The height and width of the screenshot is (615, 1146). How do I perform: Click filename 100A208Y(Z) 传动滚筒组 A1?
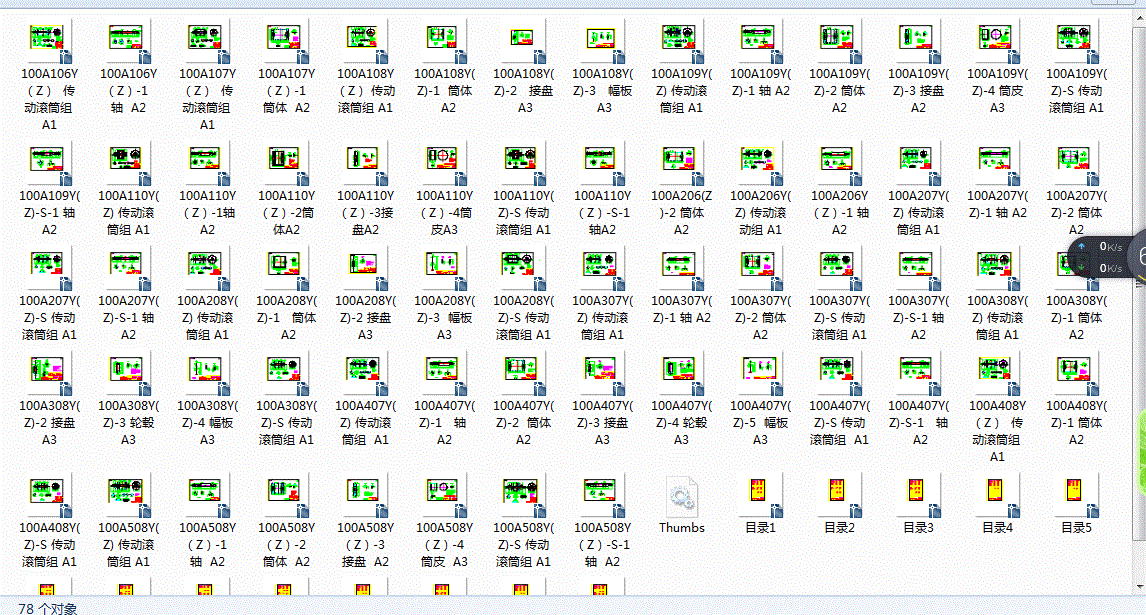coord(208,317)
